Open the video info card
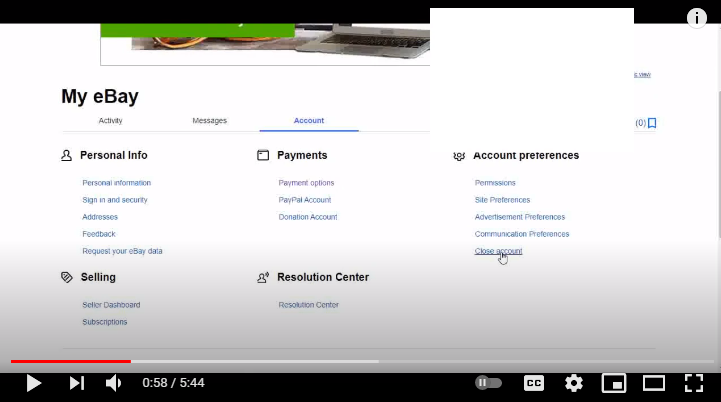 pyautogui.click(x=697, y=18)
